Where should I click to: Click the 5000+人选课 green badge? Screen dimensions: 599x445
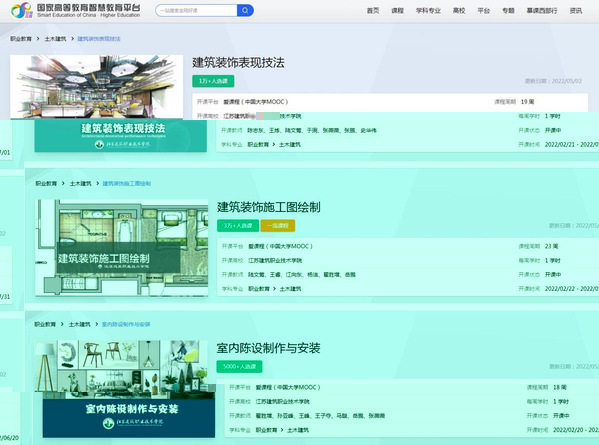pyautogui.click(x=239, y=366)
